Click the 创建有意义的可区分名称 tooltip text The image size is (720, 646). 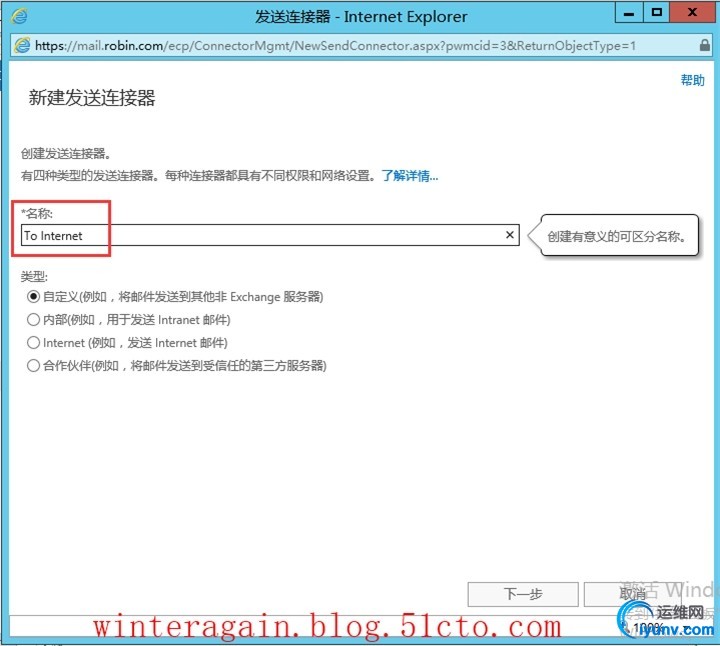pyautogui.click(x=616, y=236)
